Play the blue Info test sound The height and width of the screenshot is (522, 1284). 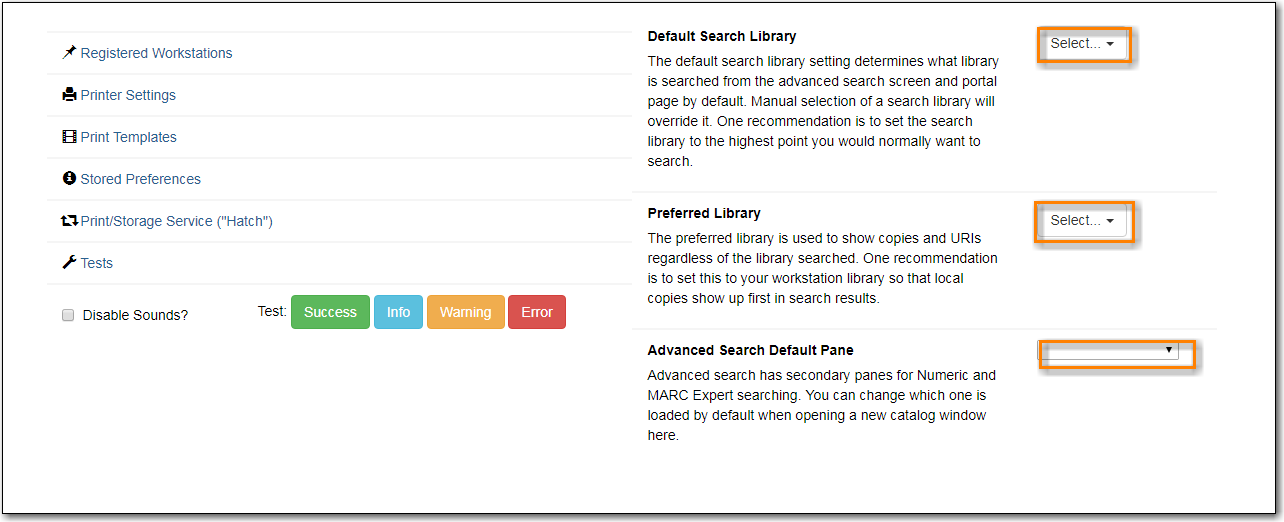point(398,312)
